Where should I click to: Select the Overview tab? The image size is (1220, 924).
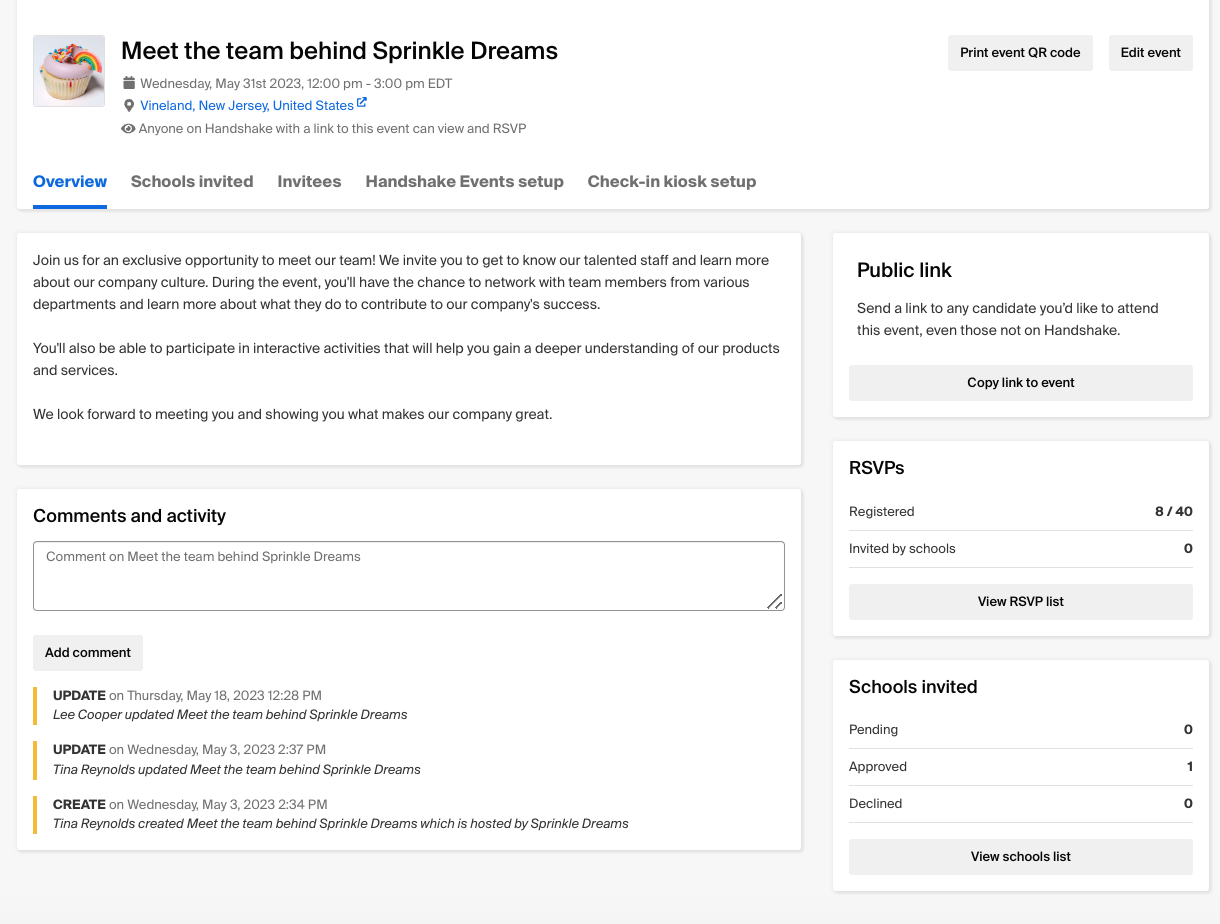coord(69,182)
